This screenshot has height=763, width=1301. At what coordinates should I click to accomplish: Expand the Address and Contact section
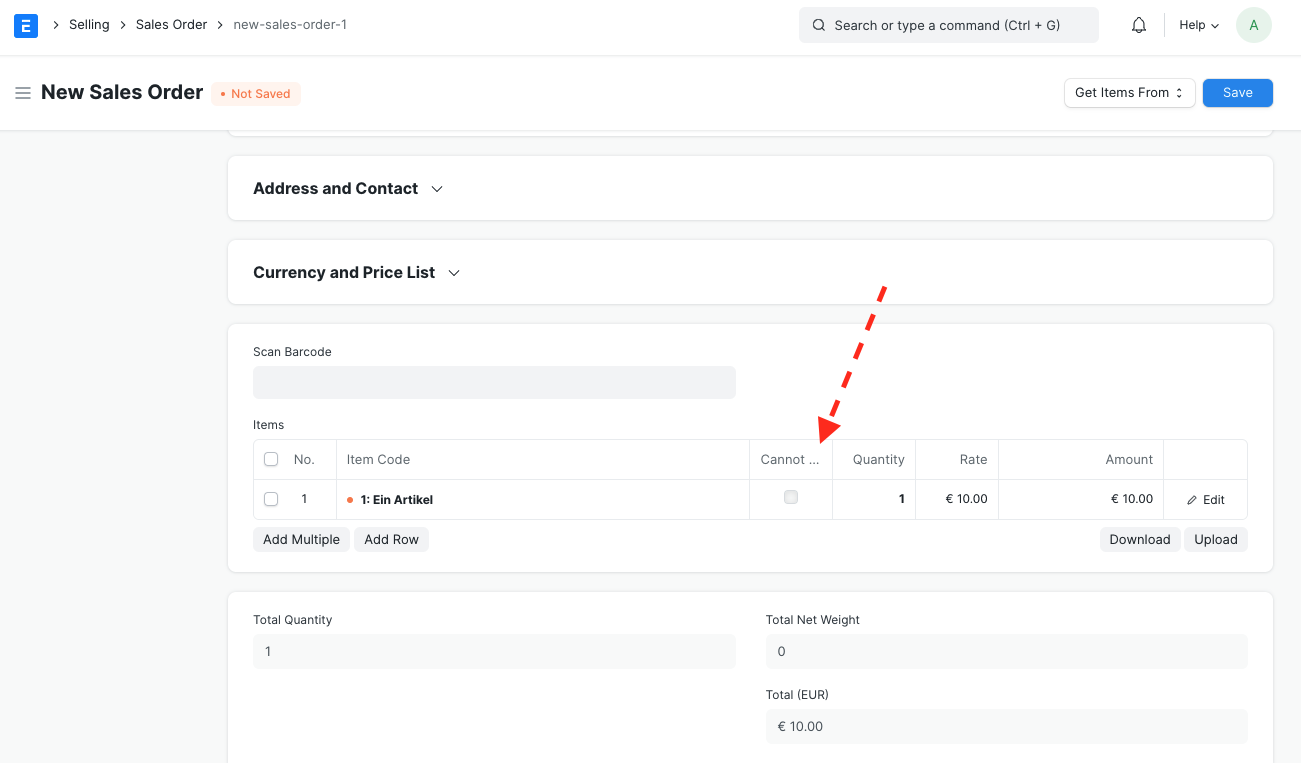point(348,188)
